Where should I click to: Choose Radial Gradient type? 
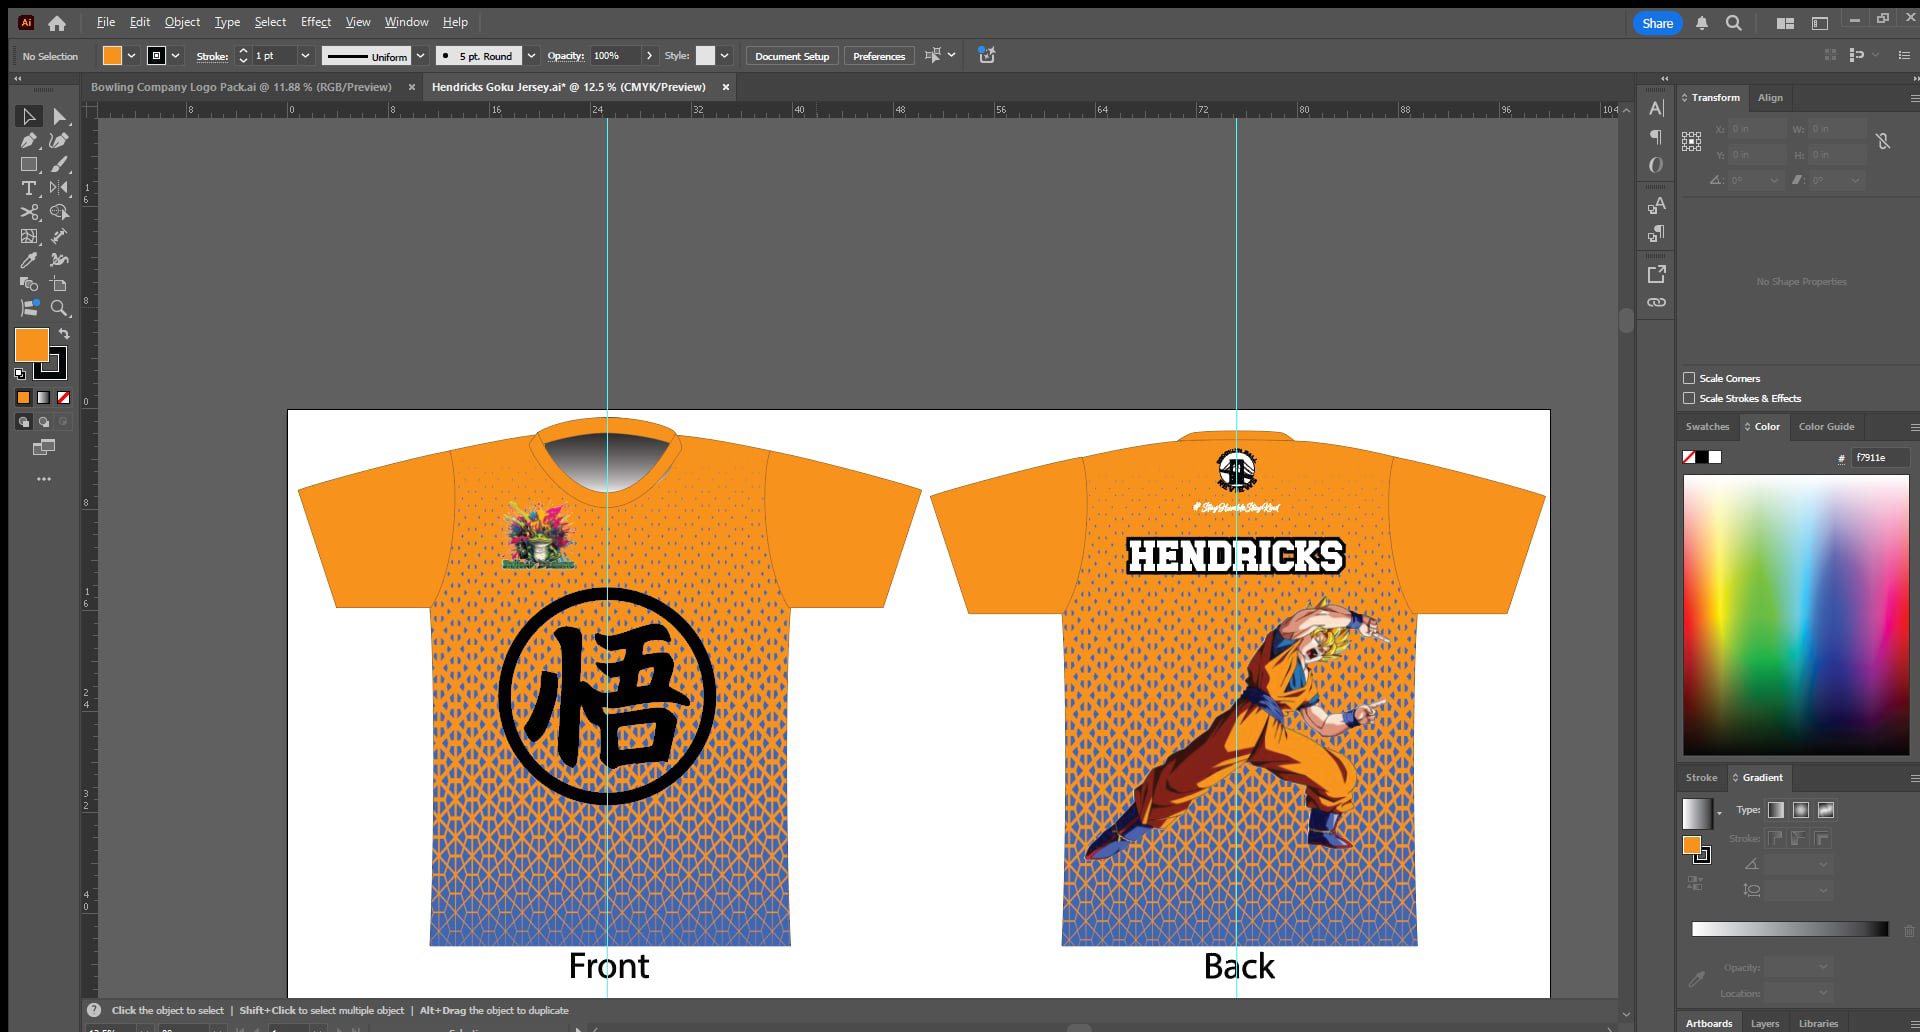1801,810
